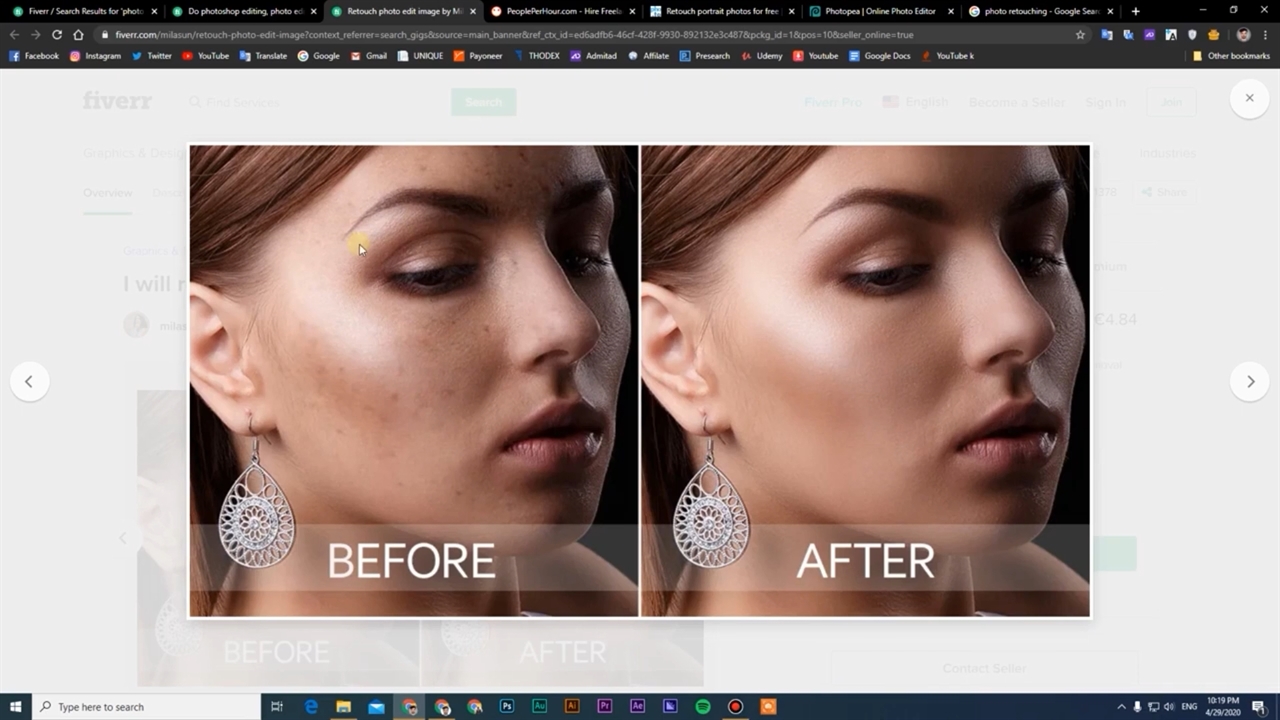The image size is (1280, 720).
Task: Launch Spotify from the taskbar
Action: (x=703, y=707)
